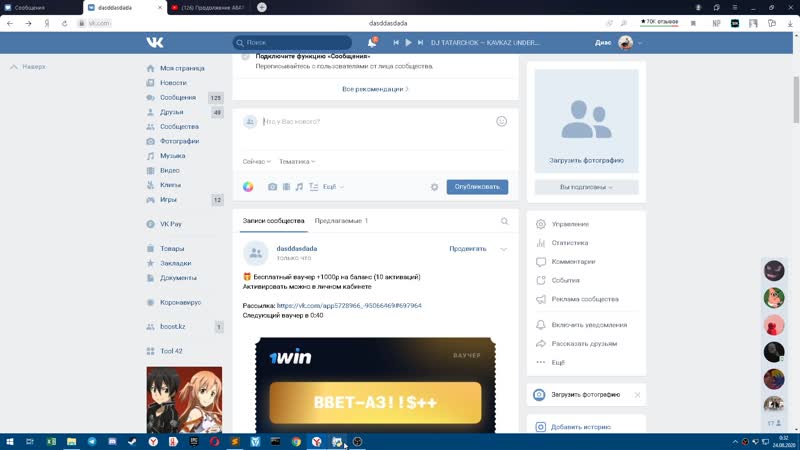Viewport: 800px width, 450px height.
Task: Attach music via the note icon
Action: tap(299, 187)
